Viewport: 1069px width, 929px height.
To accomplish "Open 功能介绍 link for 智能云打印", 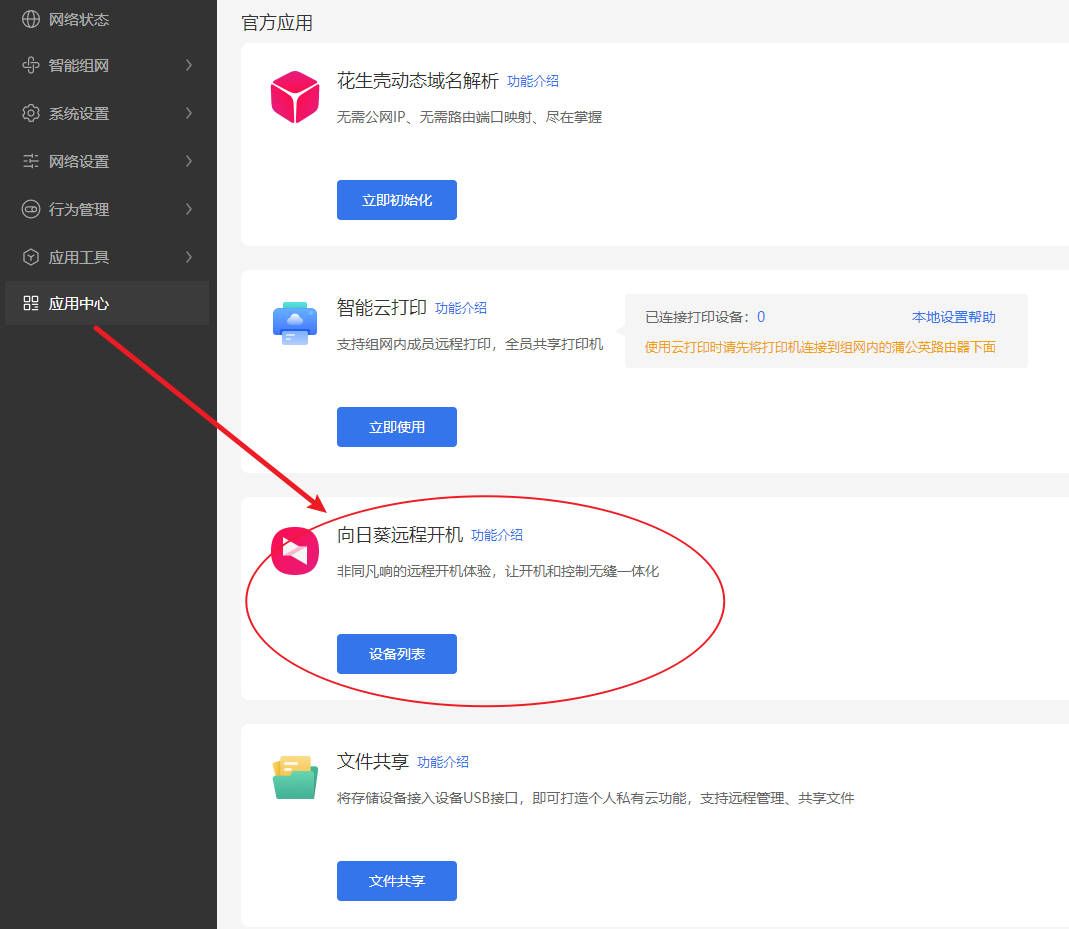I will pyautogui.click(x=461, y=308).
